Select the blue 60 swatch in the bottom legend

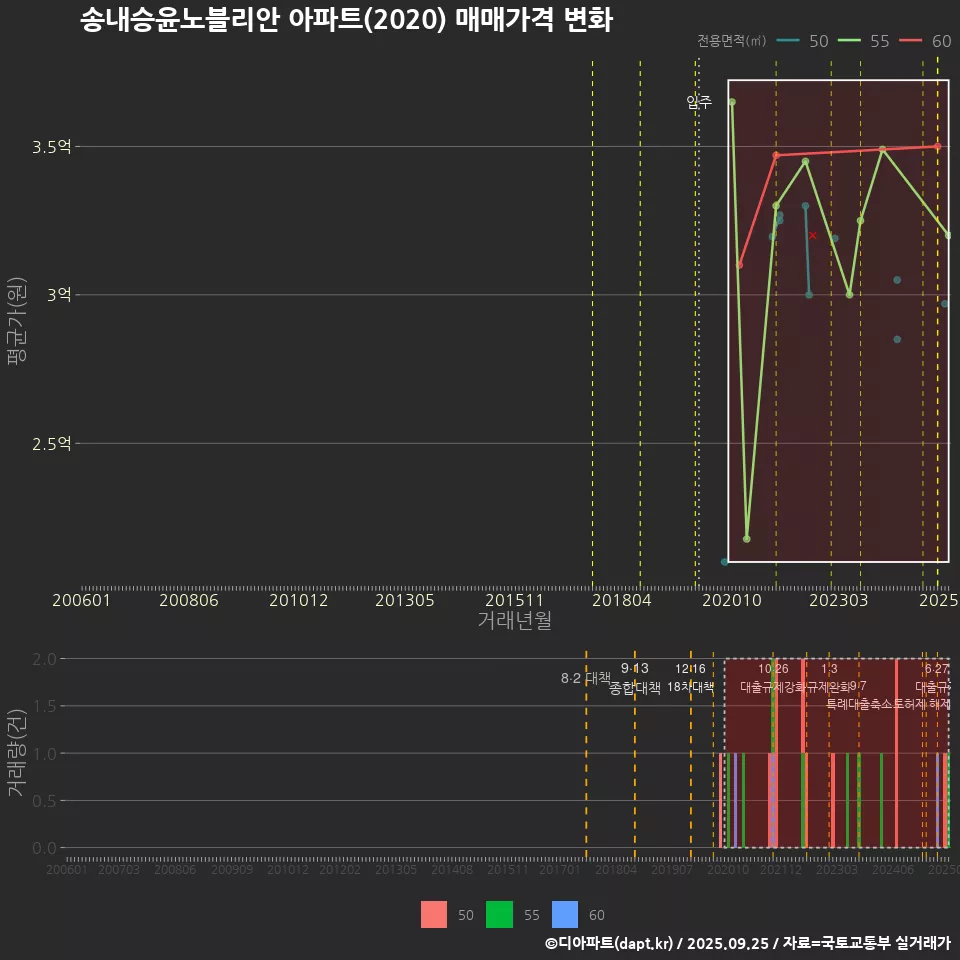tap(565, 914)
